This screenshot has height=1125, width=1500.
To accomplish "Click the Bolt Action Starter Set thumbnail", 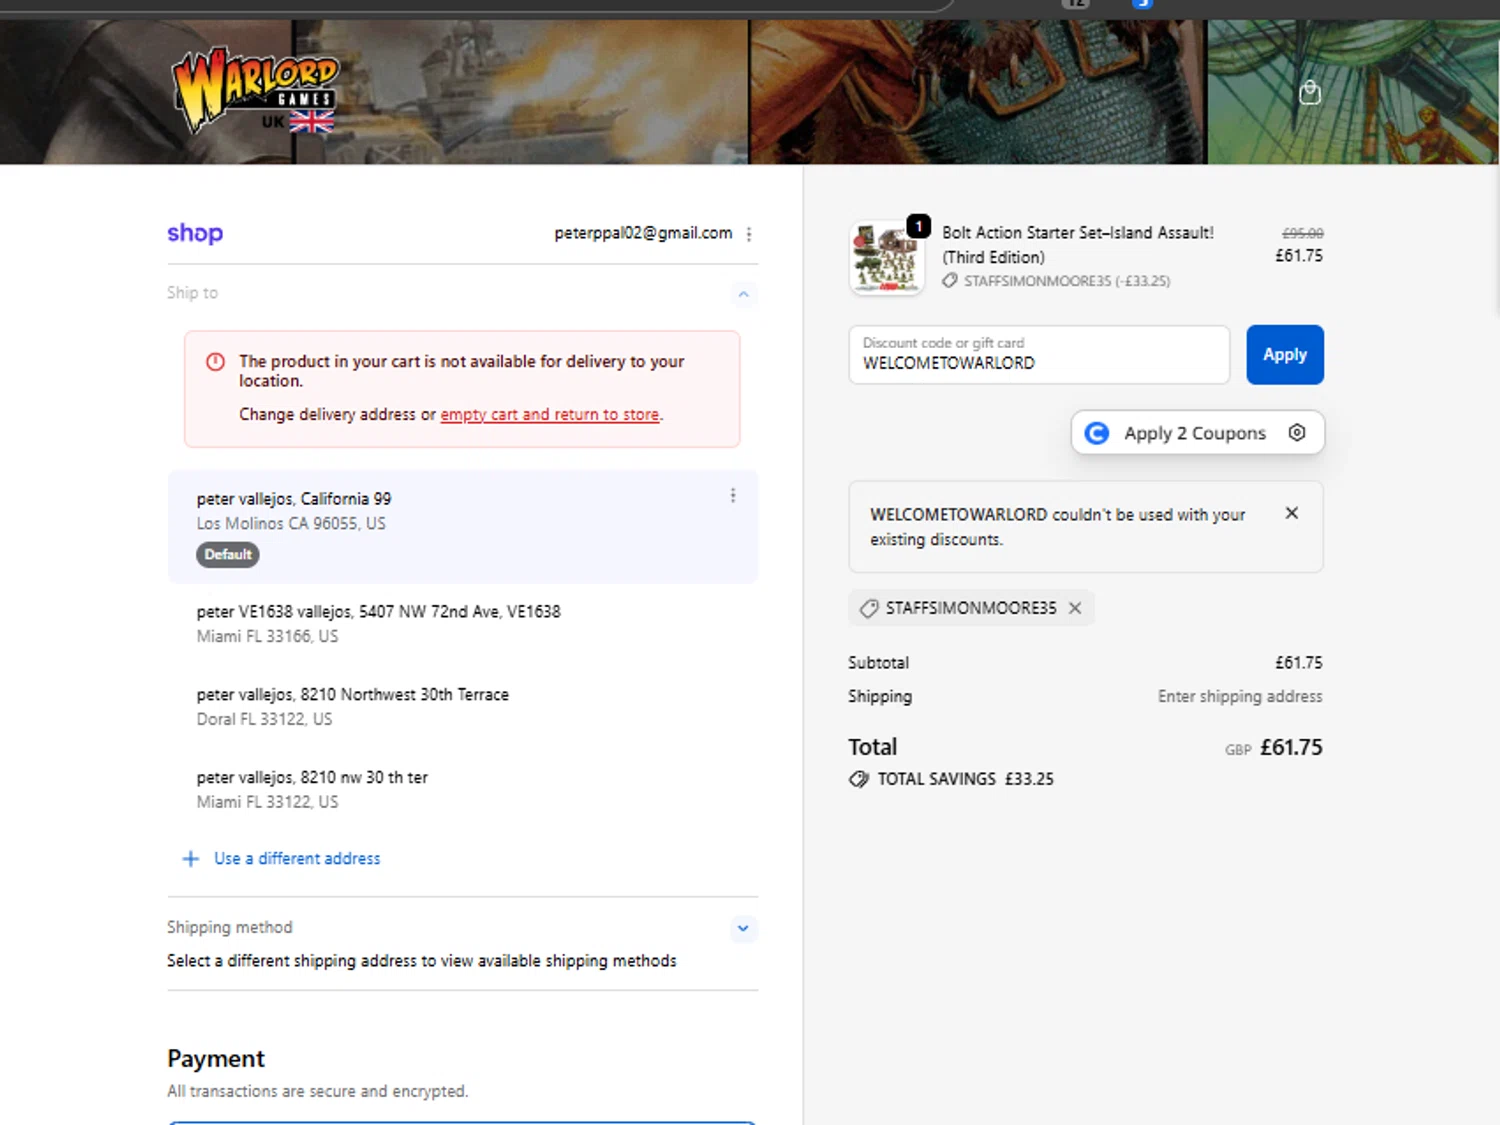I will (885, 258).
